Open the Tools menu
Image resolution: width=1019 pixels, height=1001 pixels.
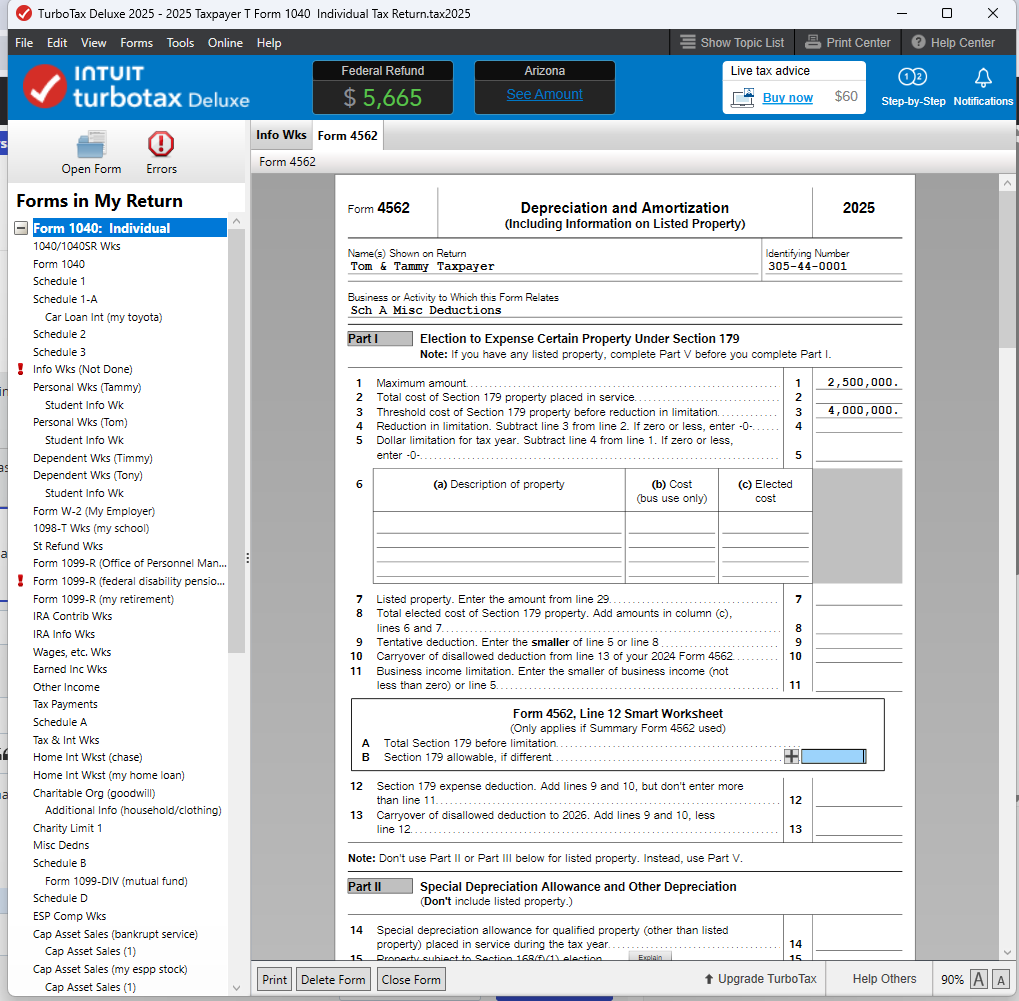[180, 43]
